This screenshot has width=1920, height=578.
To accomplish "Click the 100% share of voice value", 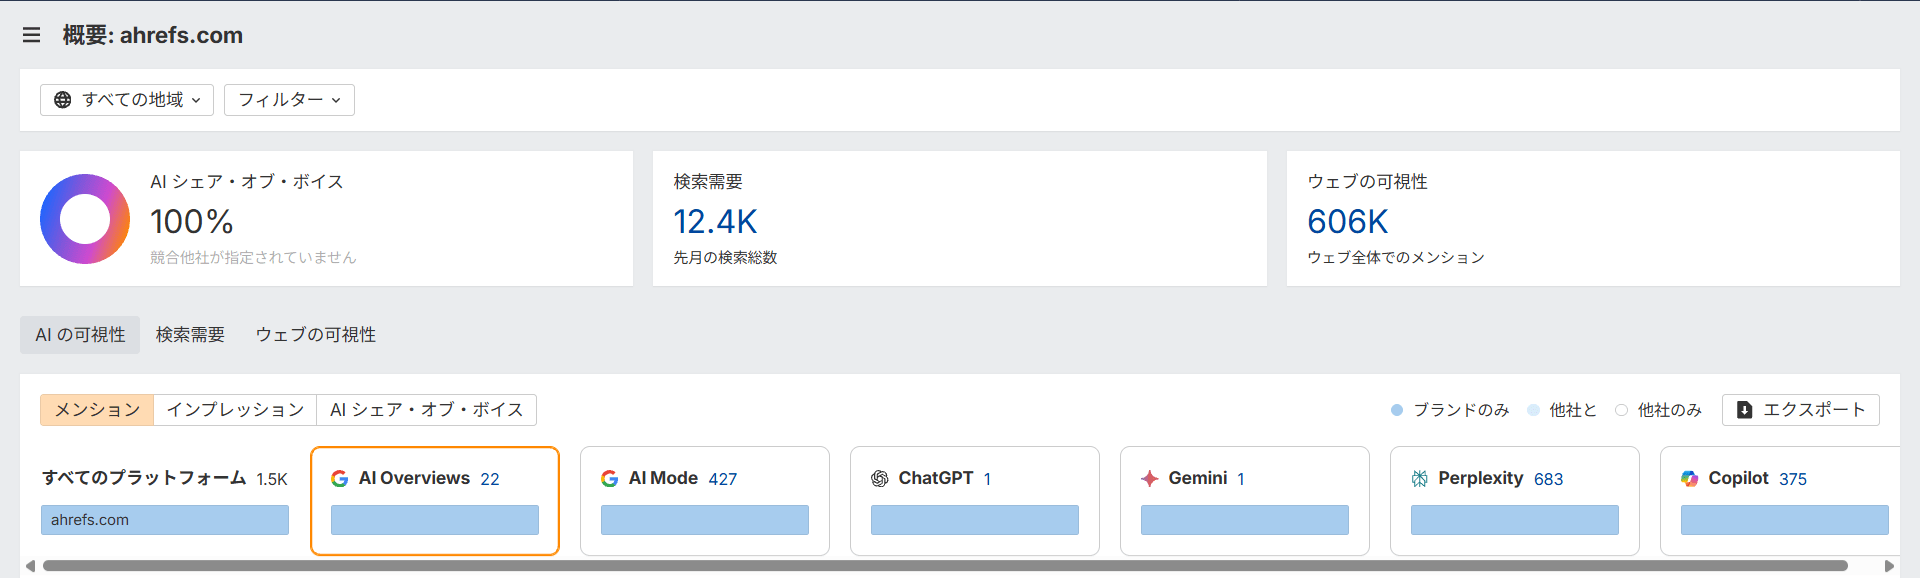I will click(x=191, y=221).
